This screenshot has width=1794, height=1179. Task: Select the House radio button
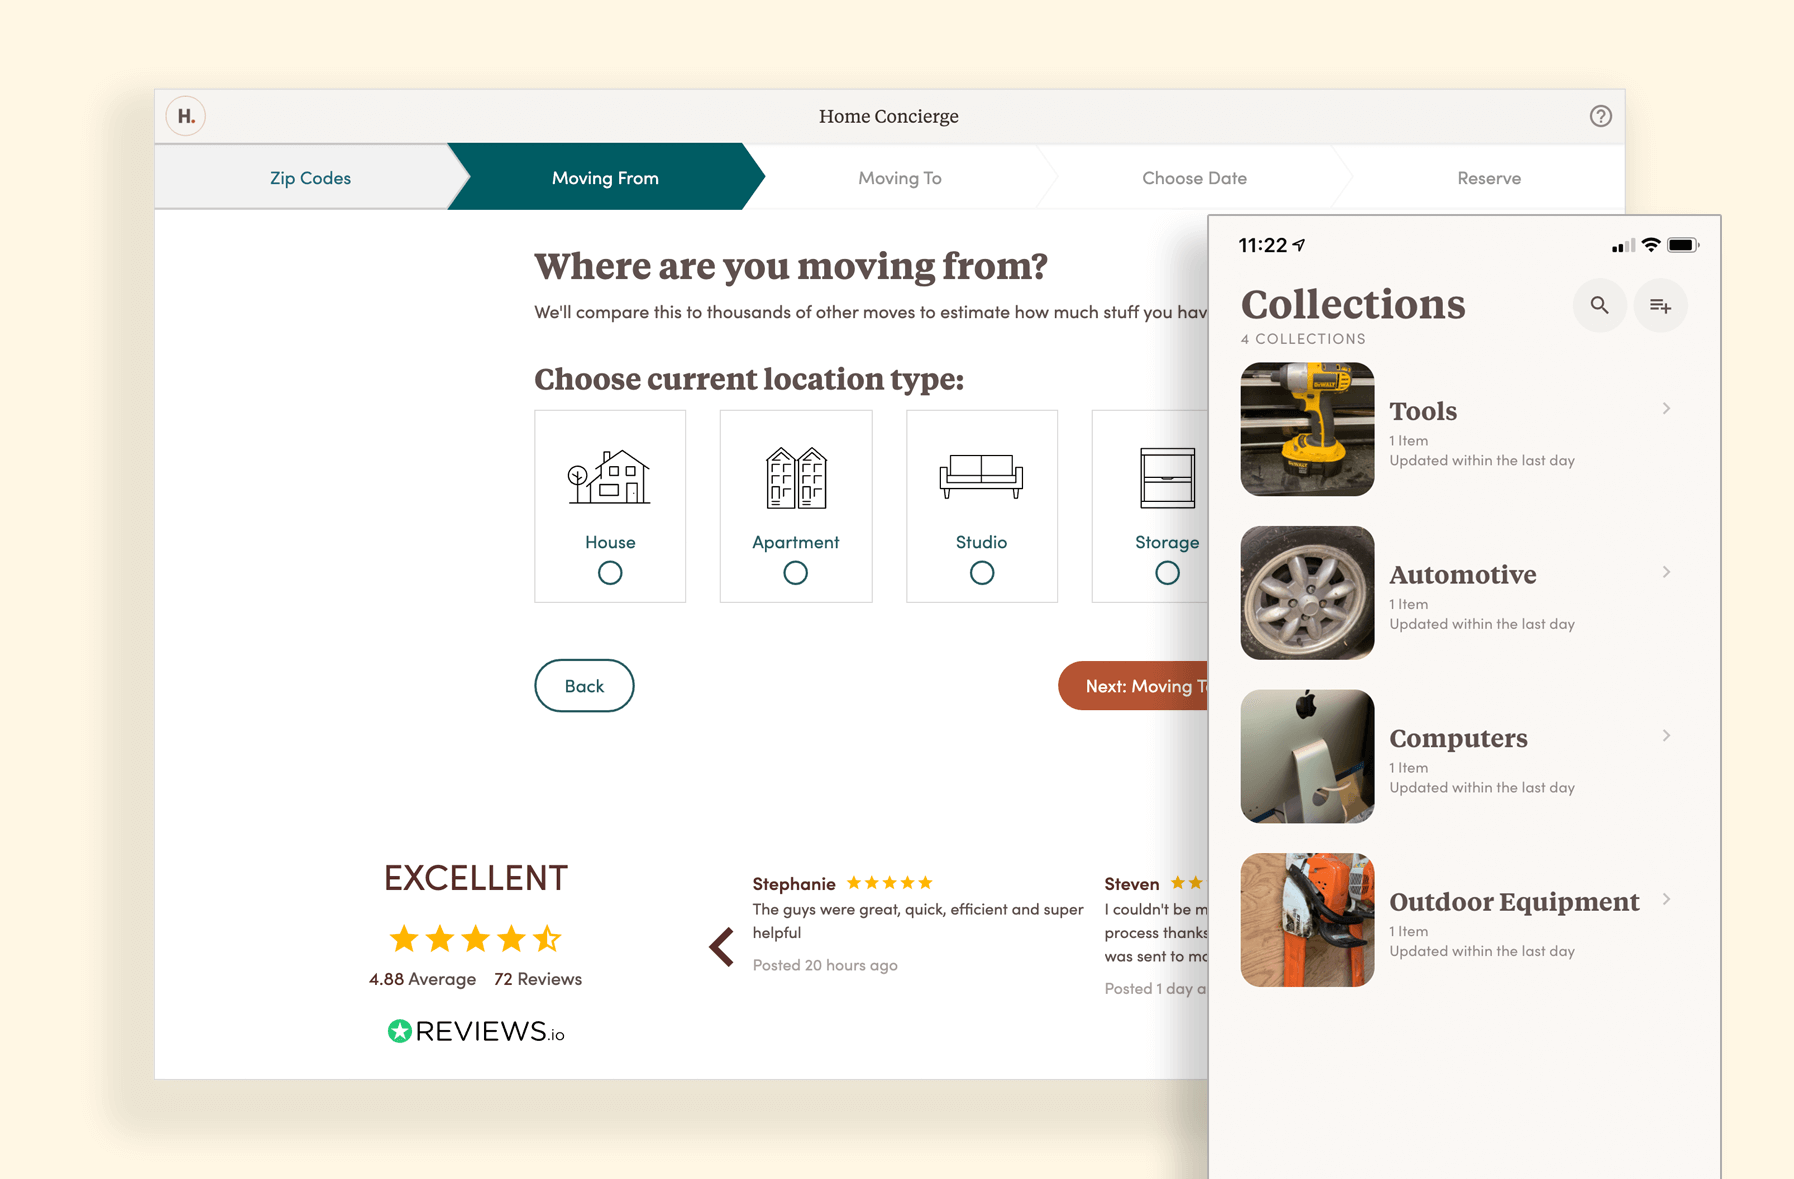[610, 573]
